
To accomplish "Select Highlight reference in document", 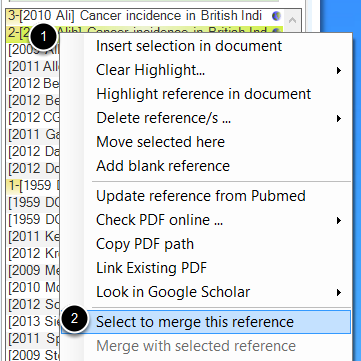I will 203,94.
